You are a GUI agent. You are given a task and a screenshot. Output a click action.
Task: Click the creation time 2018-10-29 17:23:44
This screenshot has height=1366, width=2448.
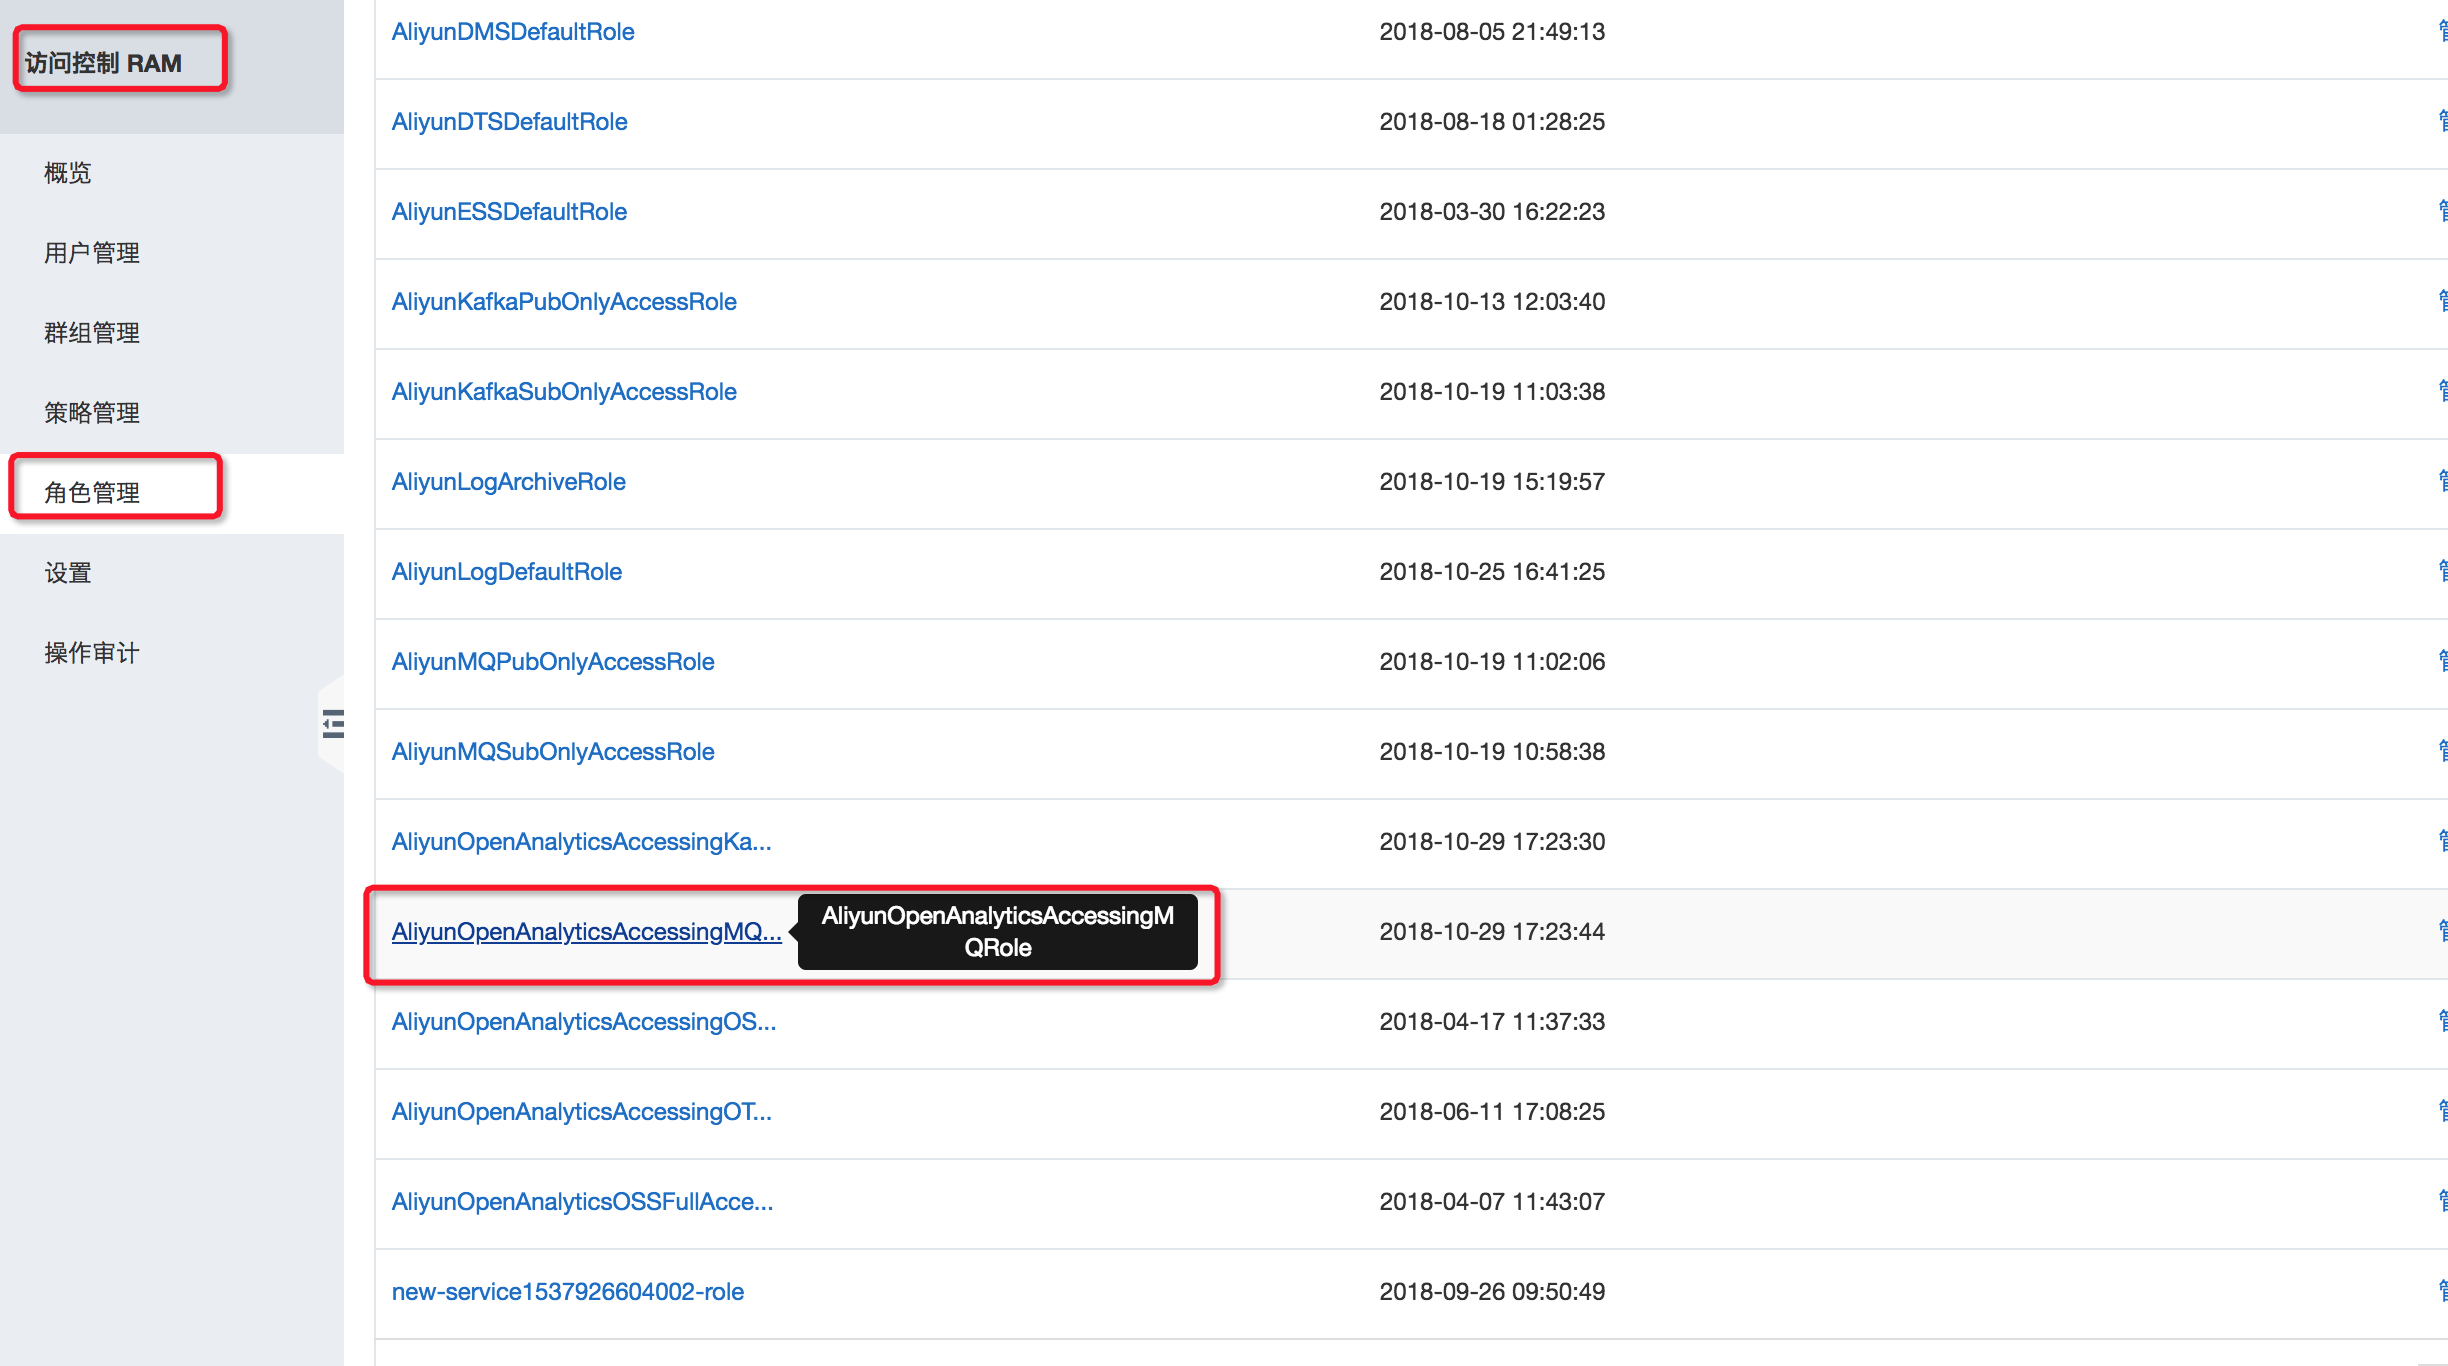1492,932
